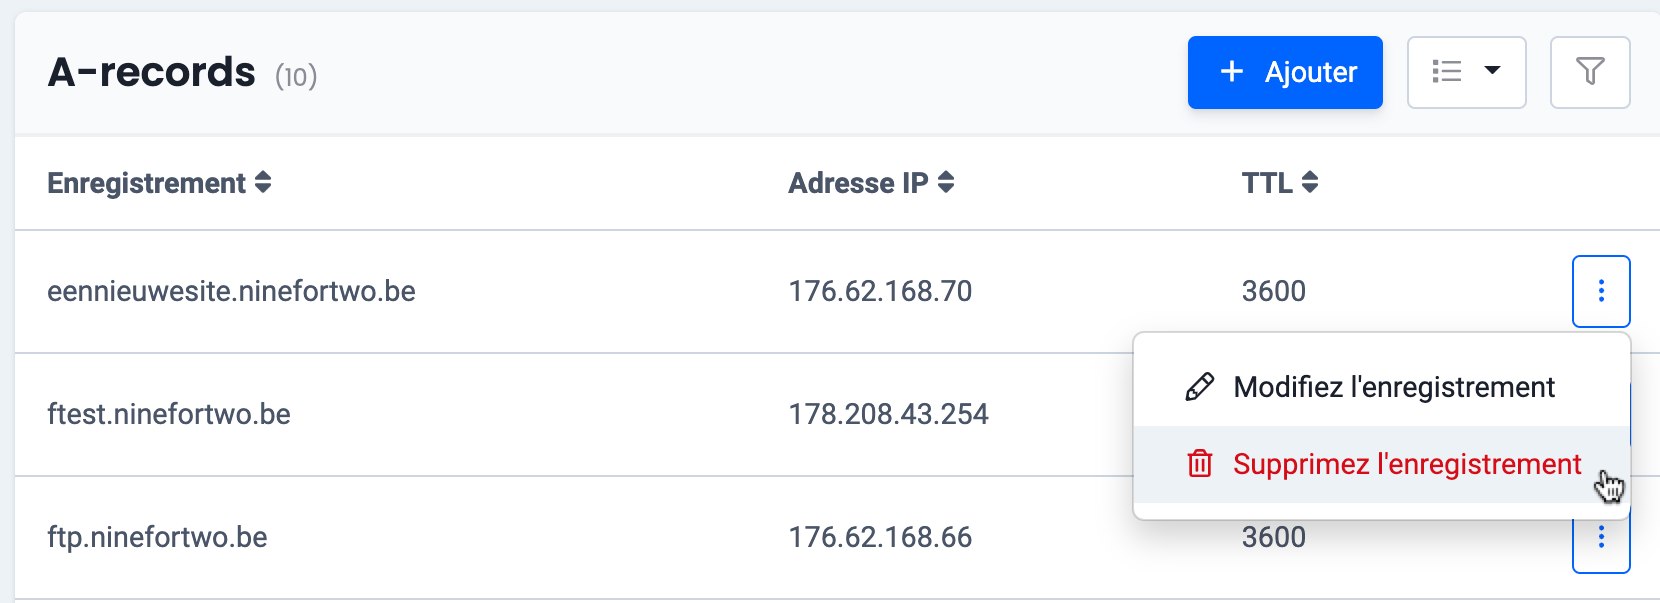
Task: Open three-dot menu for ftp.ninefortwo.be
Action: click(1601, 539)
